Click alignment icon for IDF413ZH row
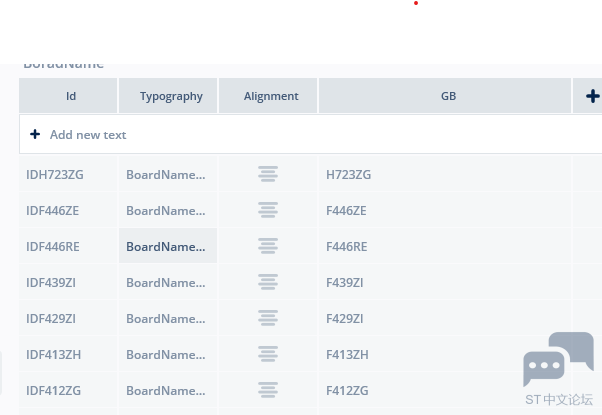Screen dimensions: 602x415 point(267,355)
